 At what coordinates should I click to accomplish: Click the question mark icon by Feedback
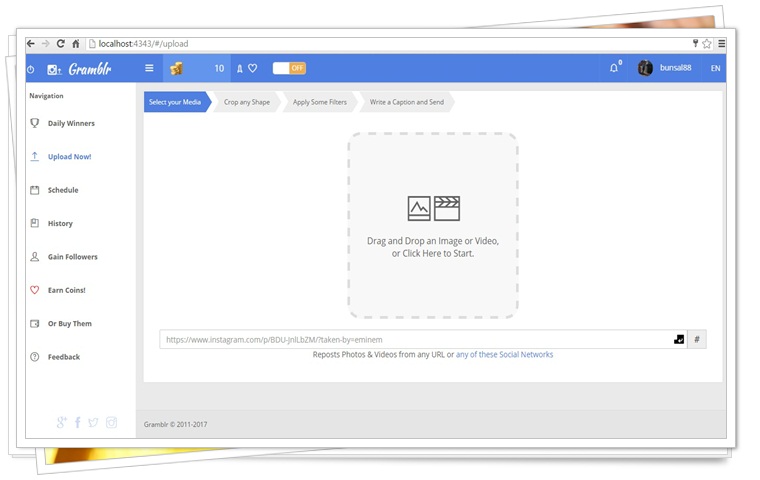pyautogui.click(x=34, y=357)
